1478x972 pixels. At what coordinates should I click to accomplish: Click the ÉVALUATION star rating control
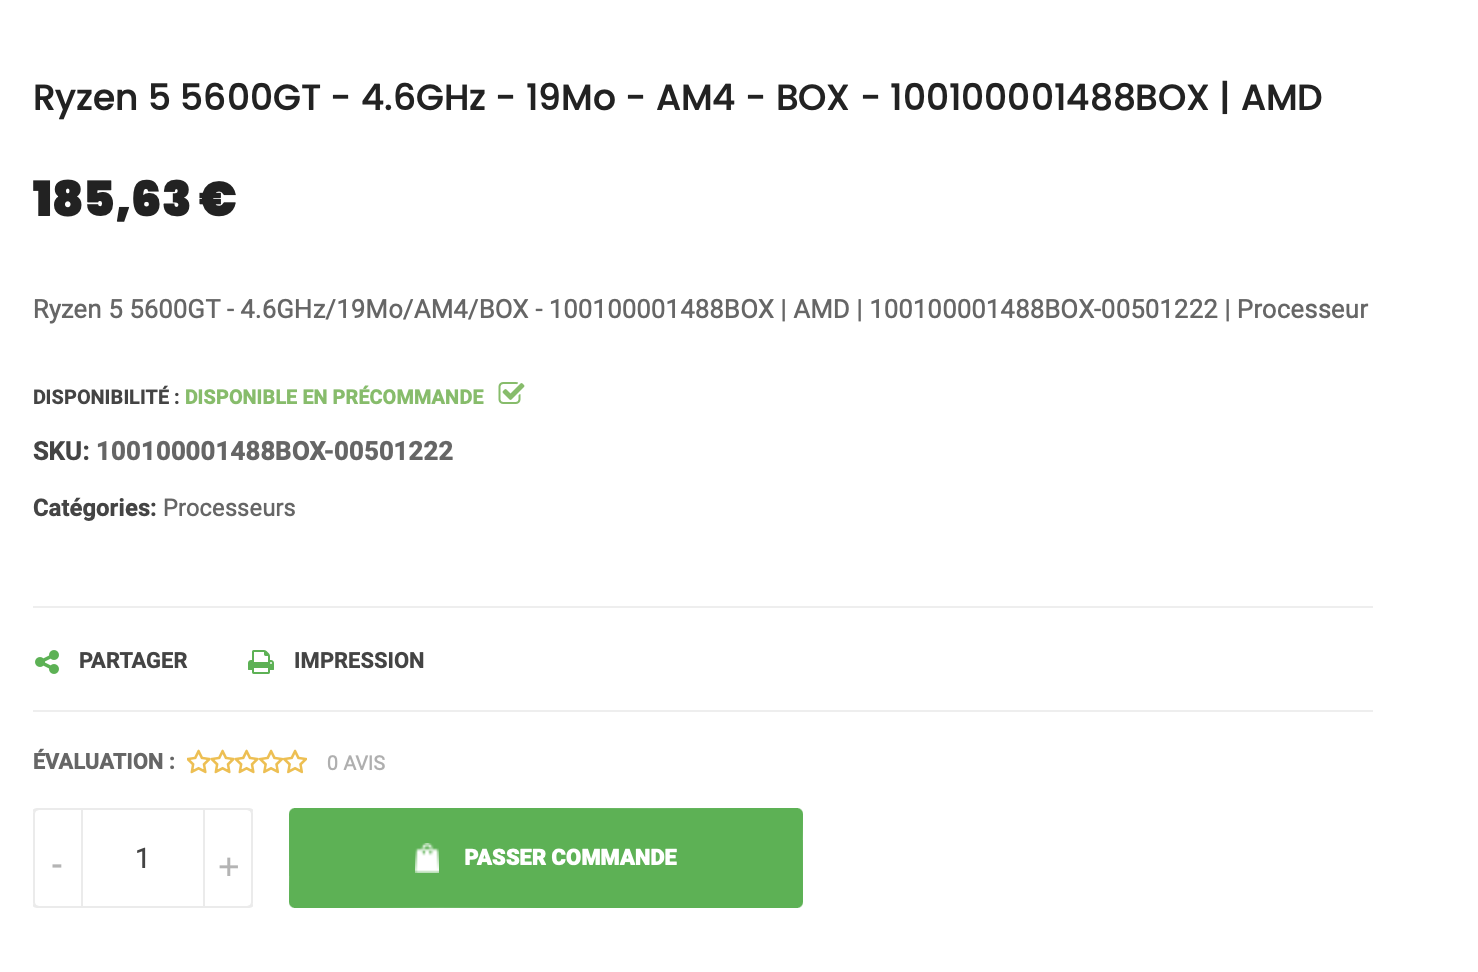click(246, 762)
